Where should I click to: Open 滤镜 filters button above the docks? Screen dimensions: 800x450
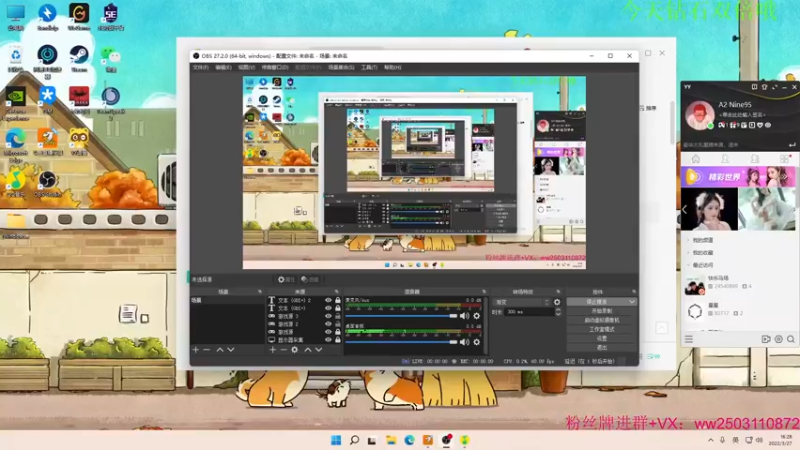[310, 280]
